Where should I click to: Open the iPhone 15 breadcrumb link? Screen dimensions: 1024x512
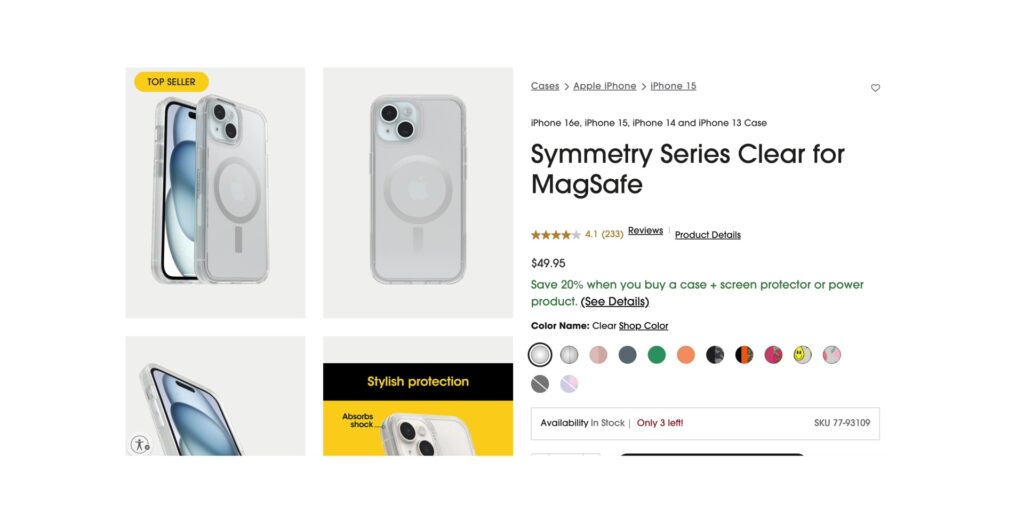point(673,86)
